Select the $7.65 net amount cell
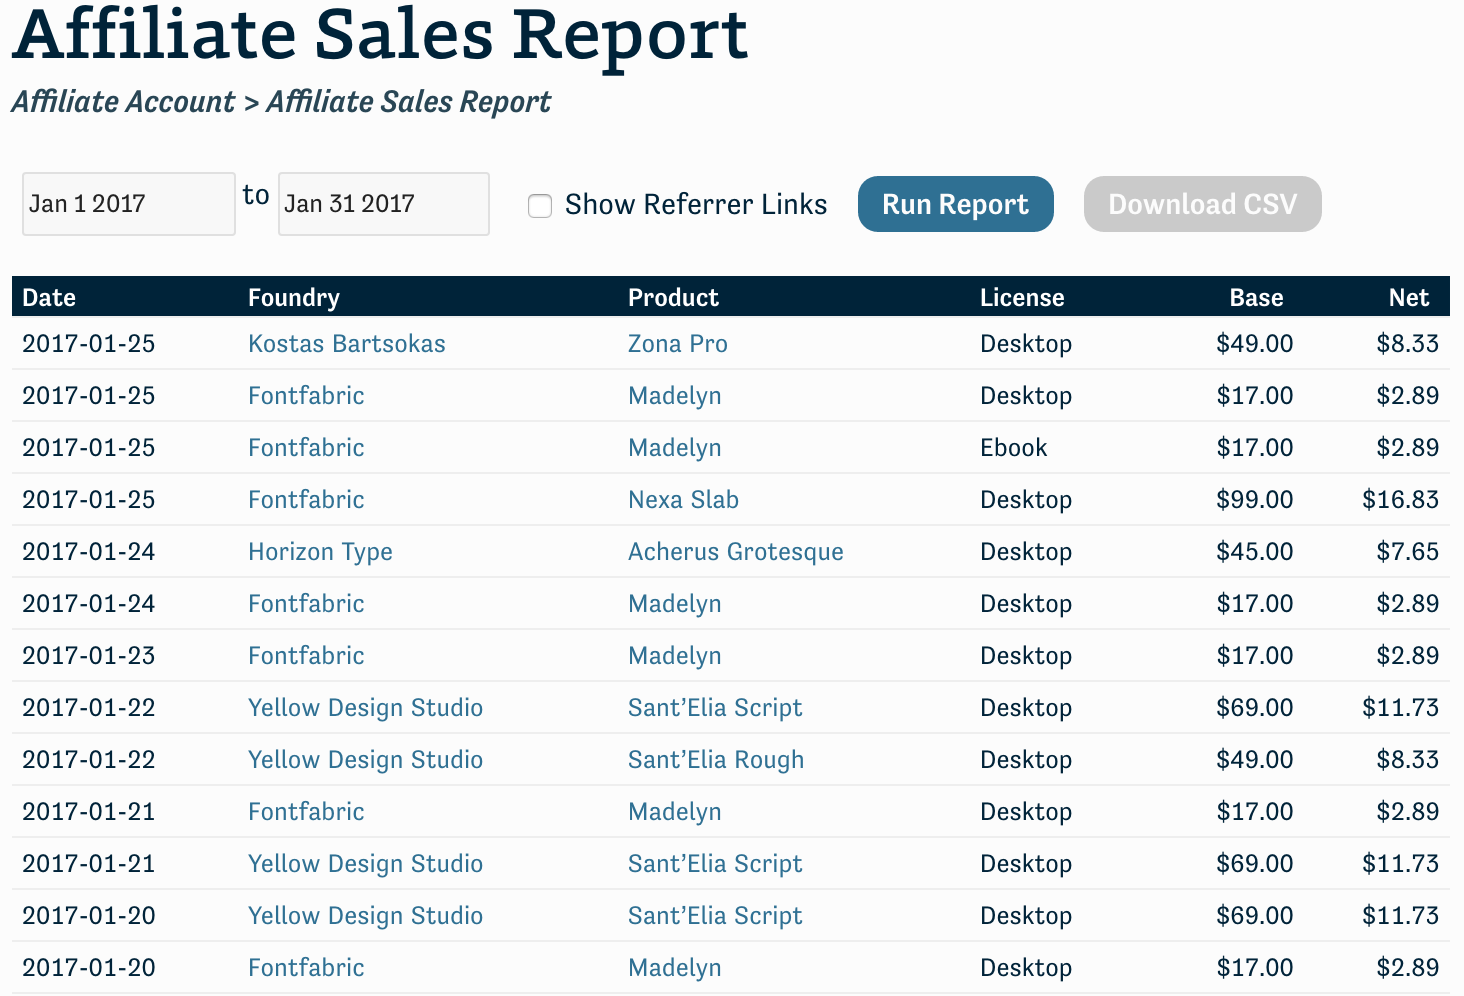Viewport: 1464px width, 996px height. coord(1407,552)
